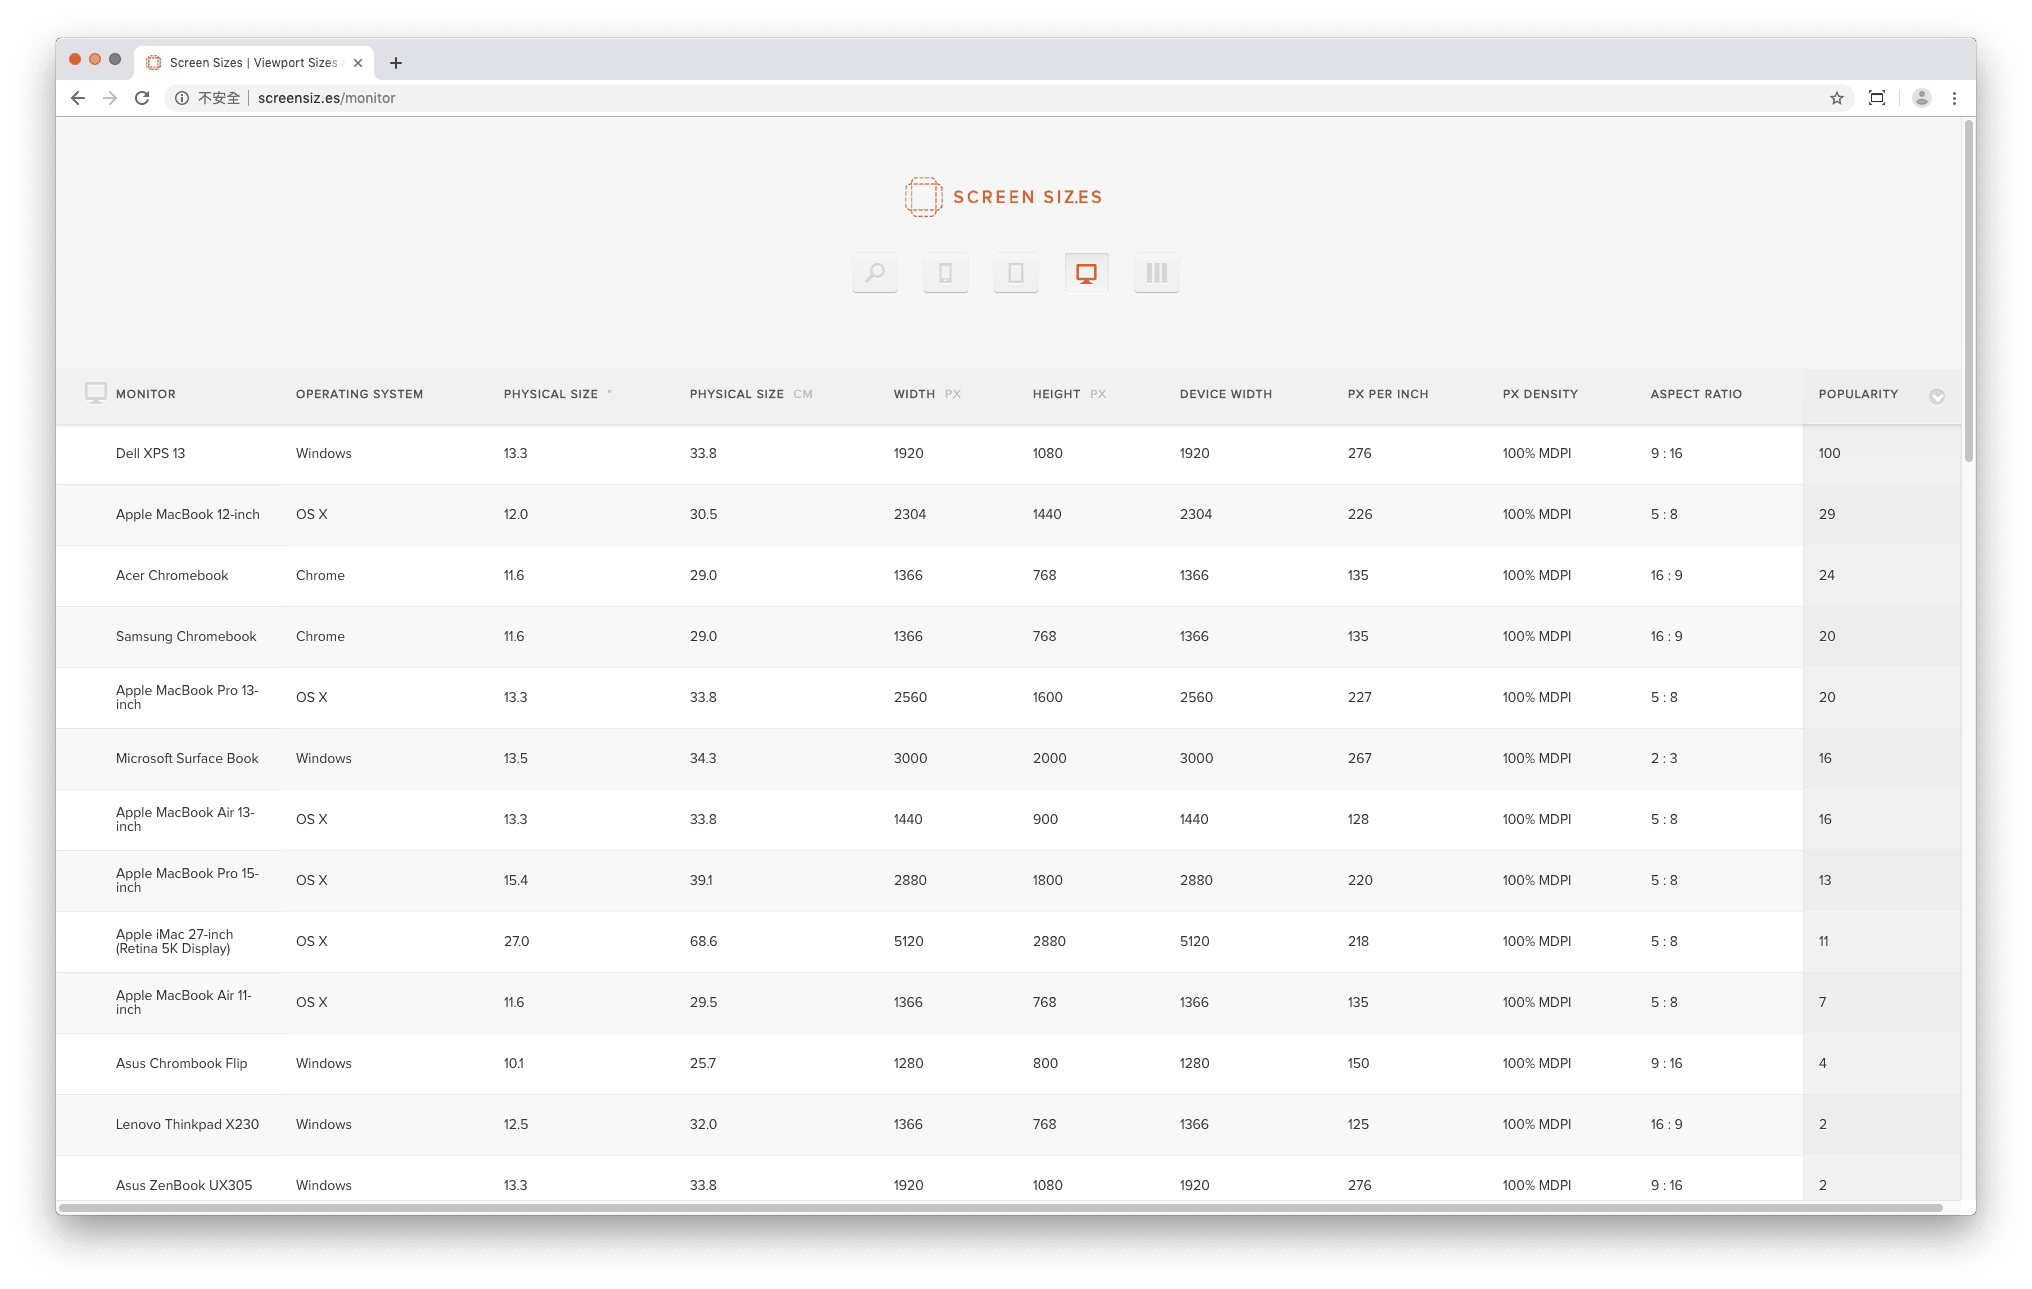The image size is (2032, 1289).
Task: Sort by the Physical Size inch column
Action: click(551, 394)
